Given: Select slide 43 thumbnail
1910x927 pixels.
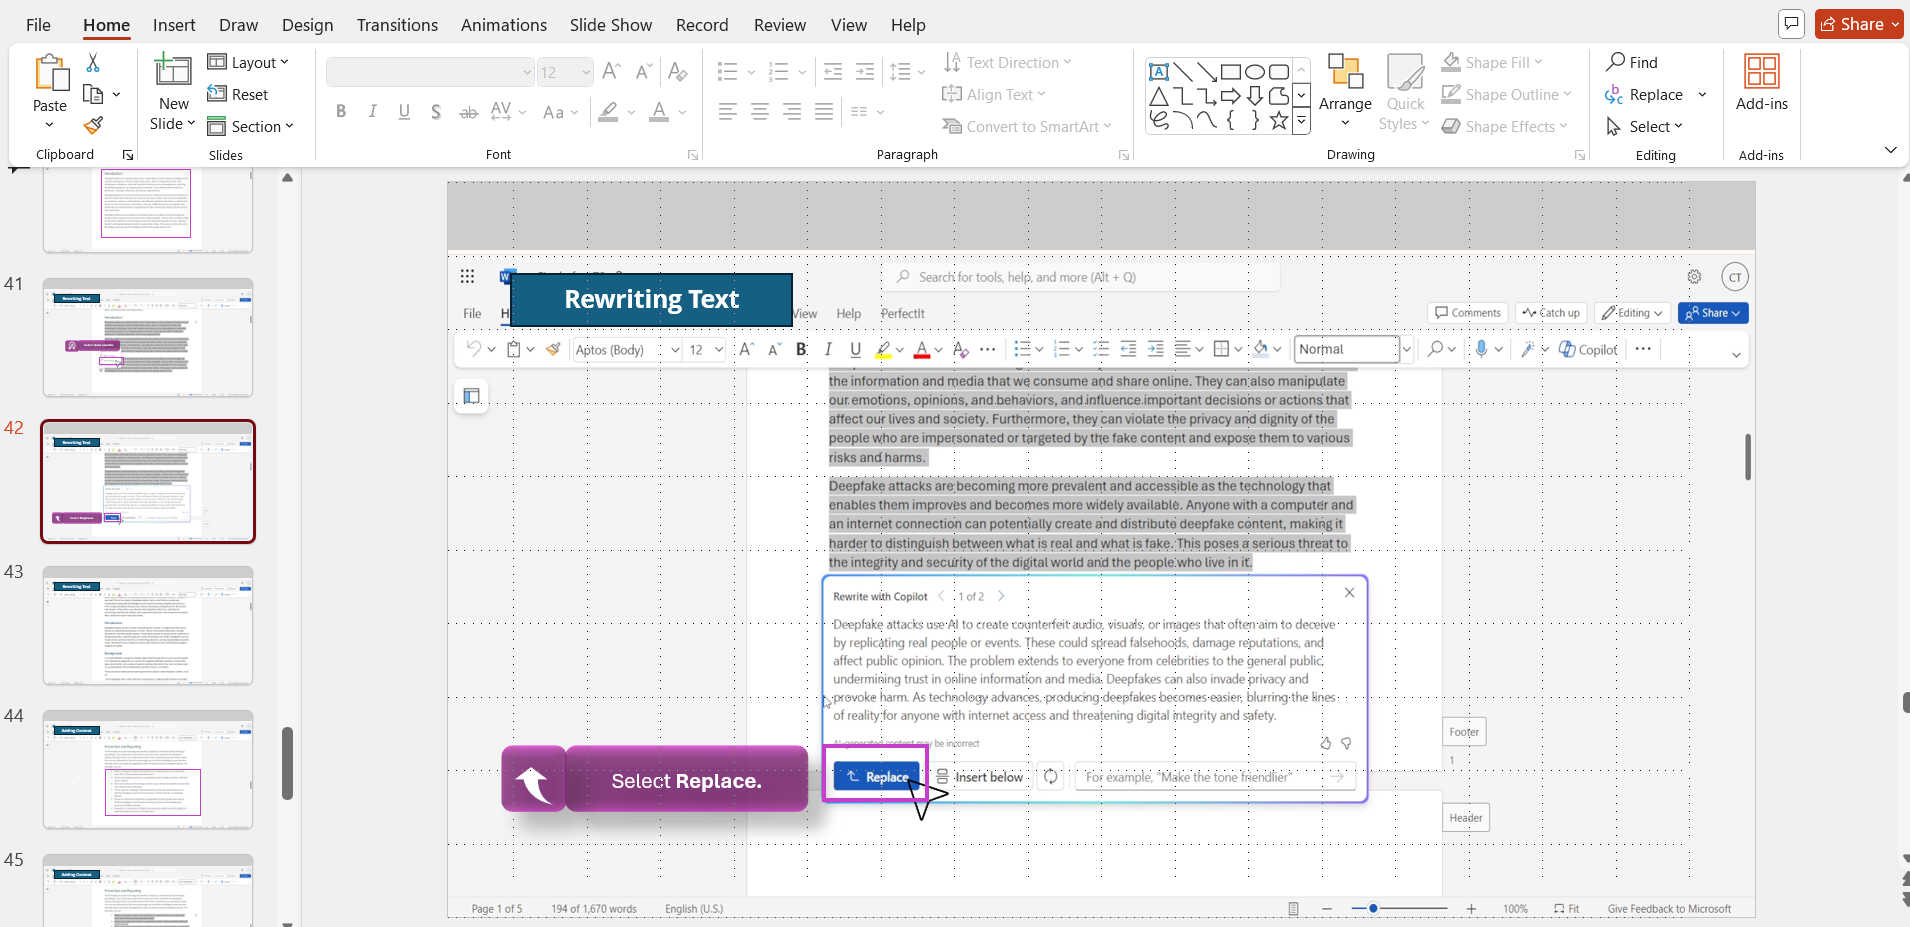Looking at the screenshot, I should [148, 626].
